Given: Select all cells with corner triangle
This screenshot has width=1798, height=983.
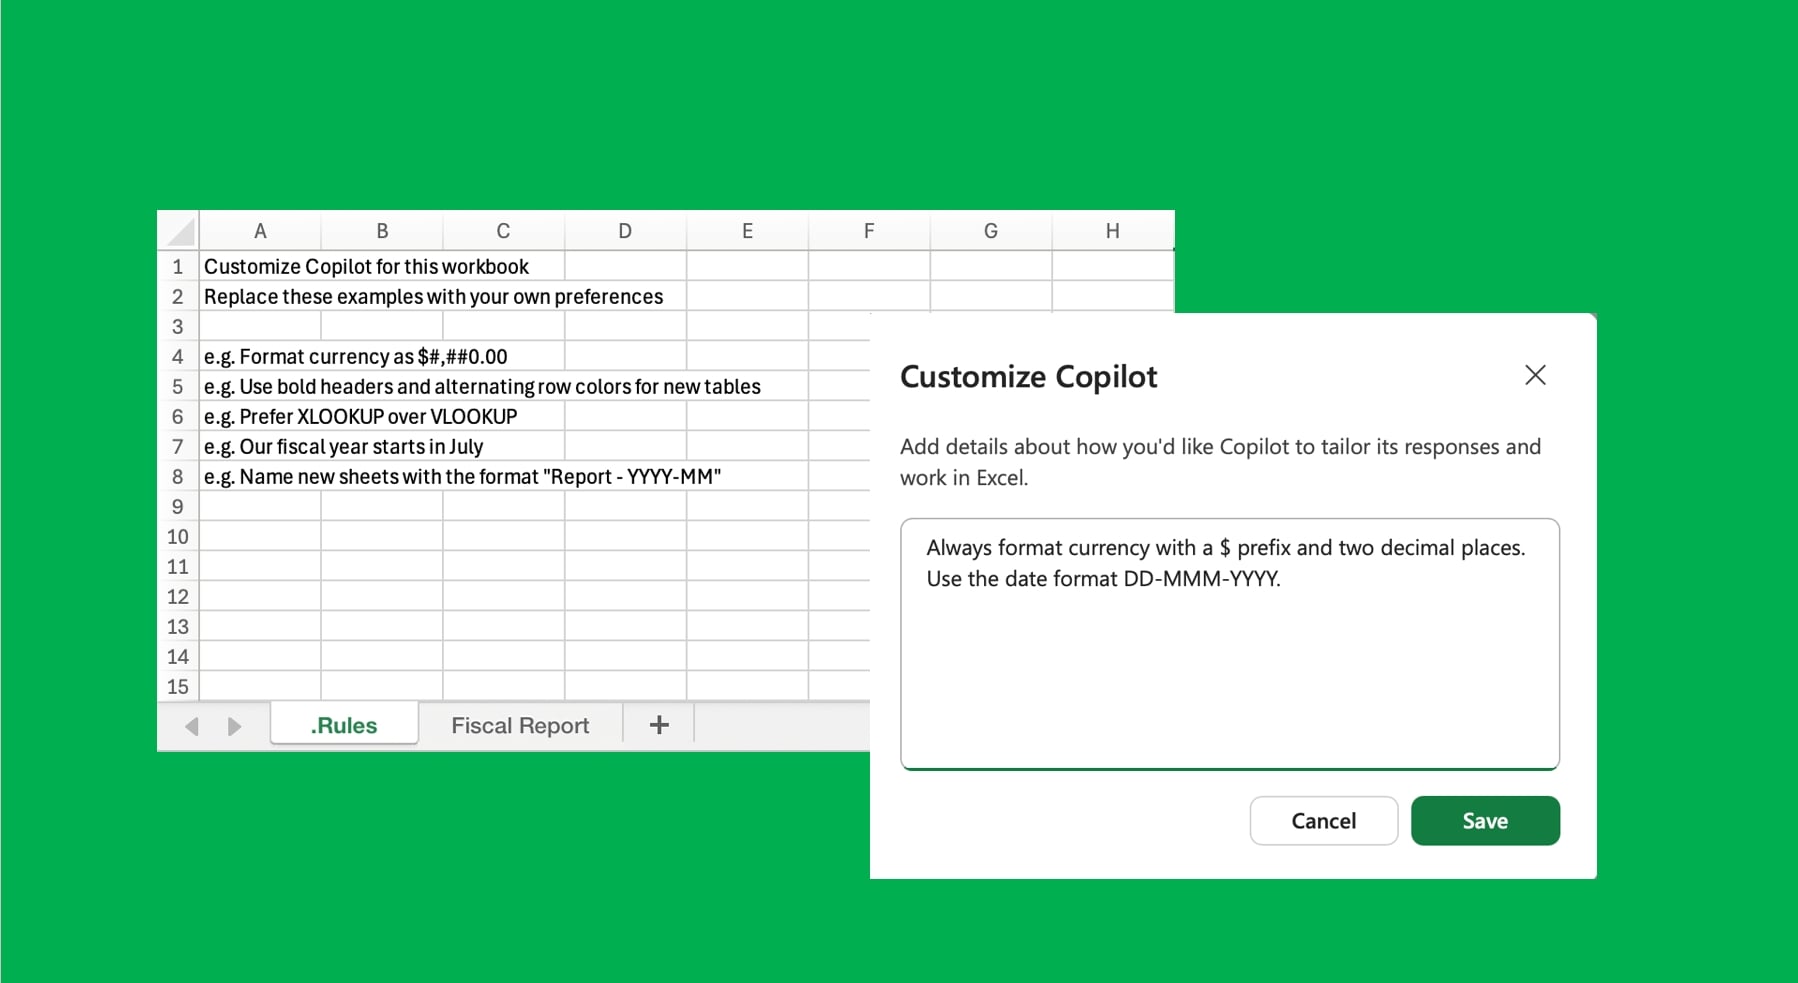Looking at the screenshot, I should pyautogui.click(x=179, y=231).
